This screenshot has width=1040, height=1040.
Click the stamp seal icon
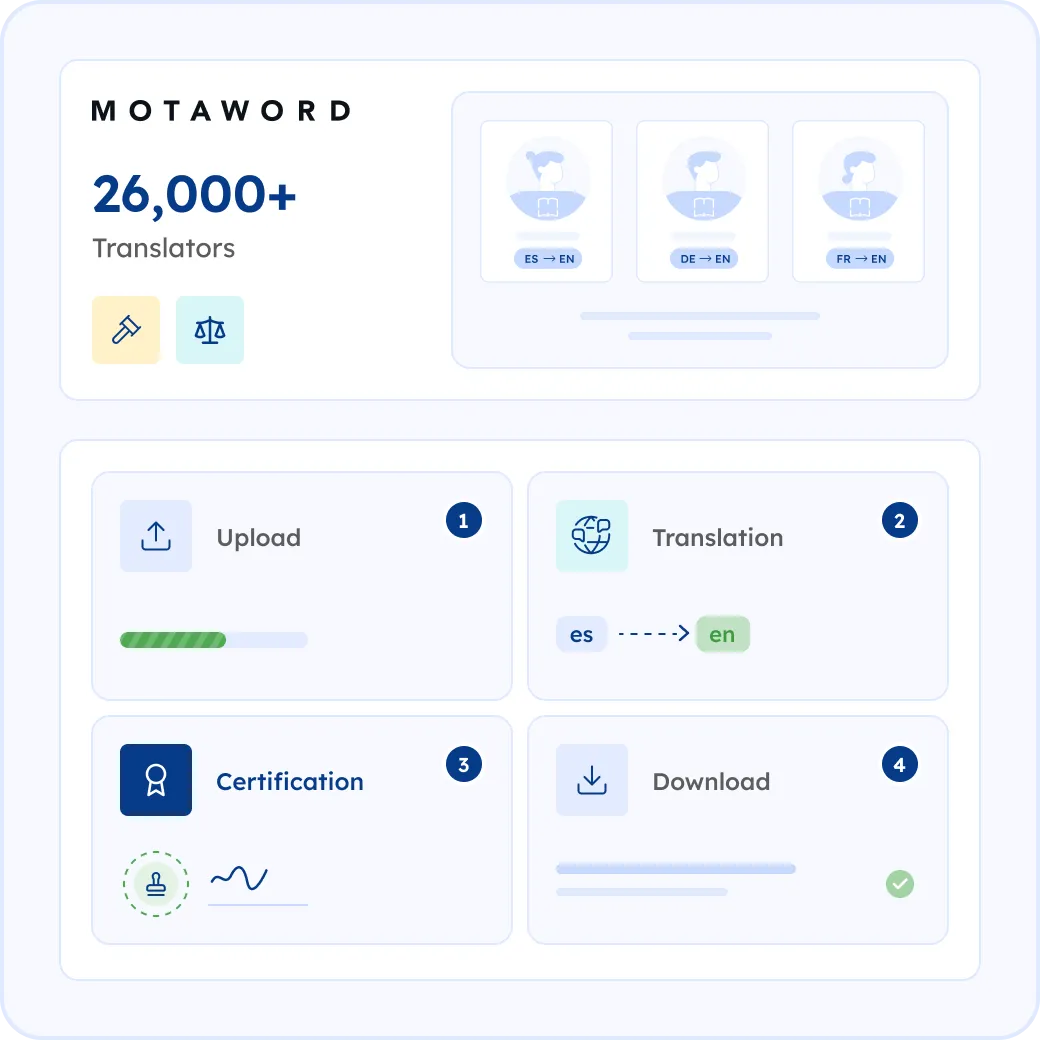click(156, 884)
